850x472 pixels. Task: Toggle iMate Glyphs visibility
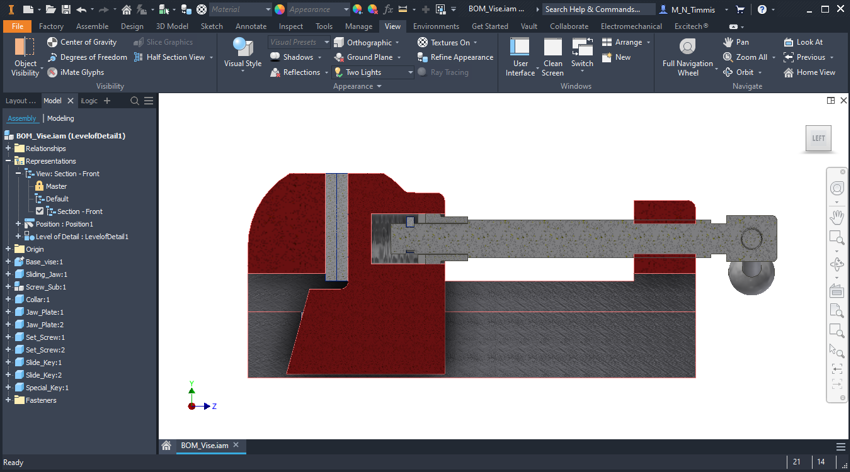coord(75,72)
